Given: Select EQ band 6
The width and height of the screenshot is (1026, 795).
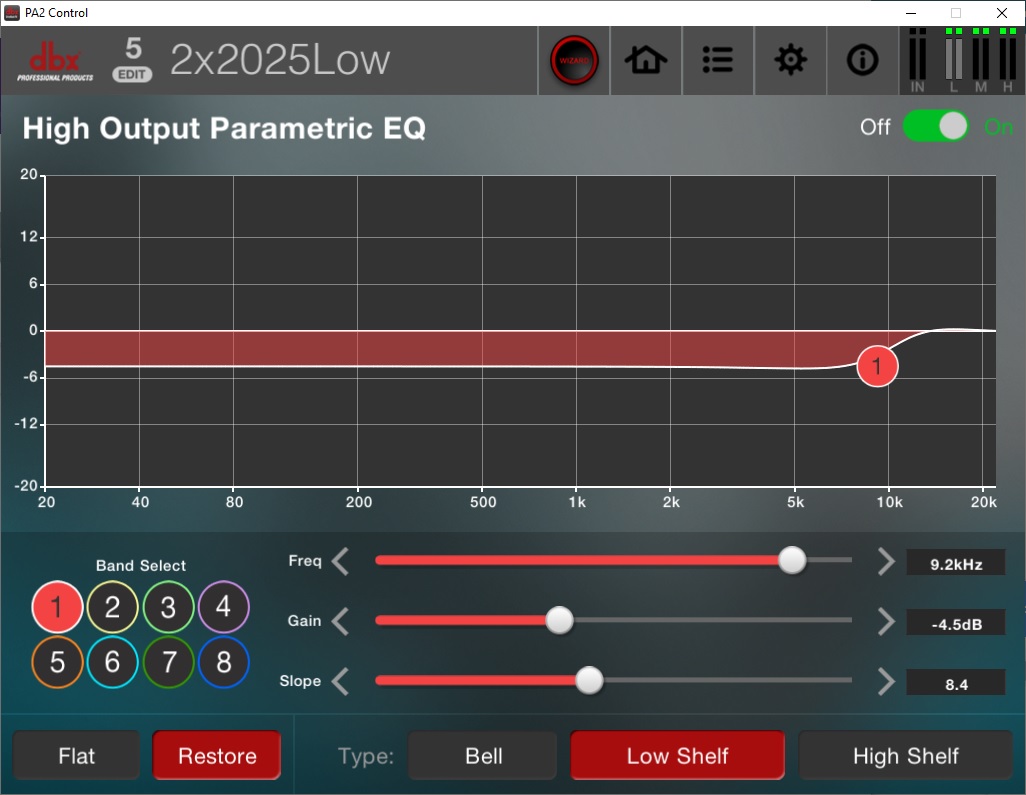Looking at the screenshot, I should 113,662.
